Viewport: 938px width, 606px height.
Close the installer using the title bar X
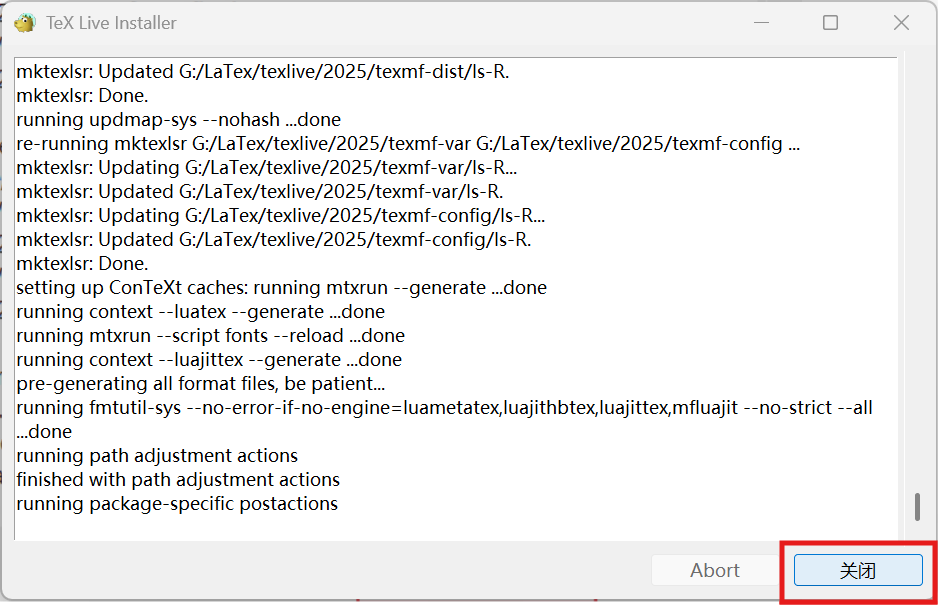coord(901,23)
